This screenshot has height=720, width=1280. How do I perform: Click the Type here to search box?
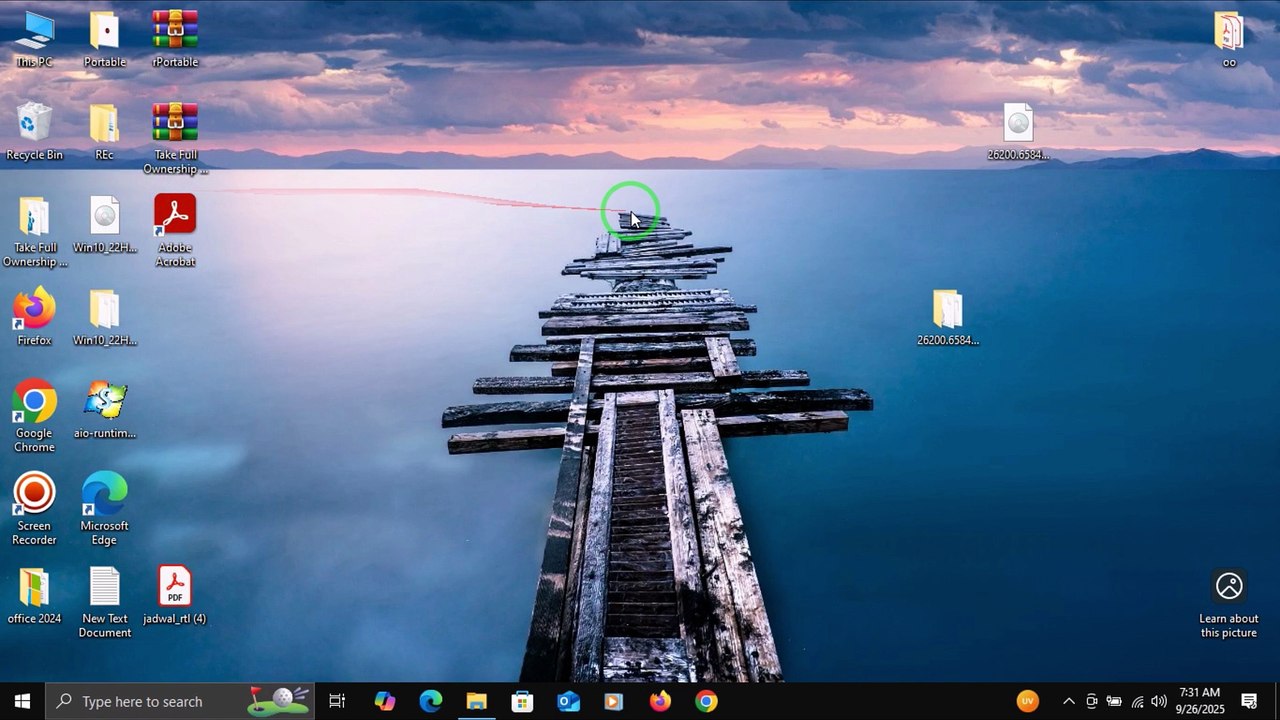tap(179, 701)
